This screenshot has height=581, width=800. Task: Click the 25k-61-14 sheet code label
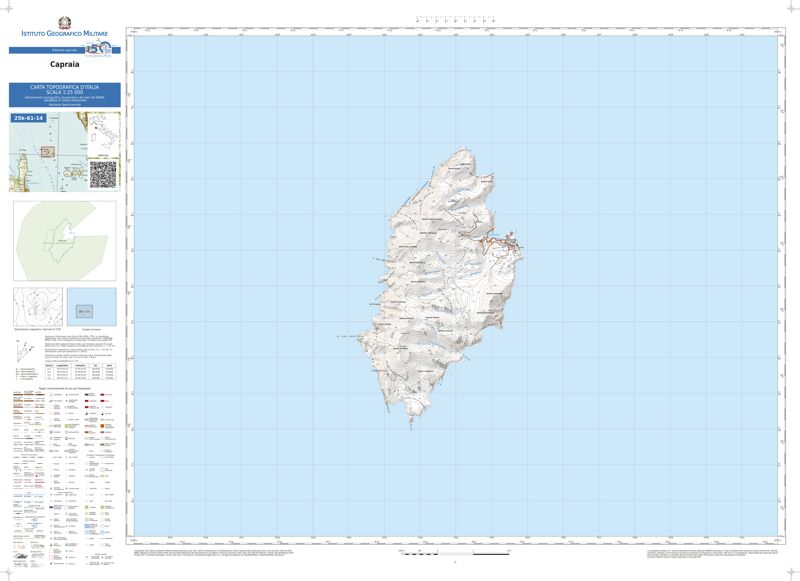click(x=29, y=118)
